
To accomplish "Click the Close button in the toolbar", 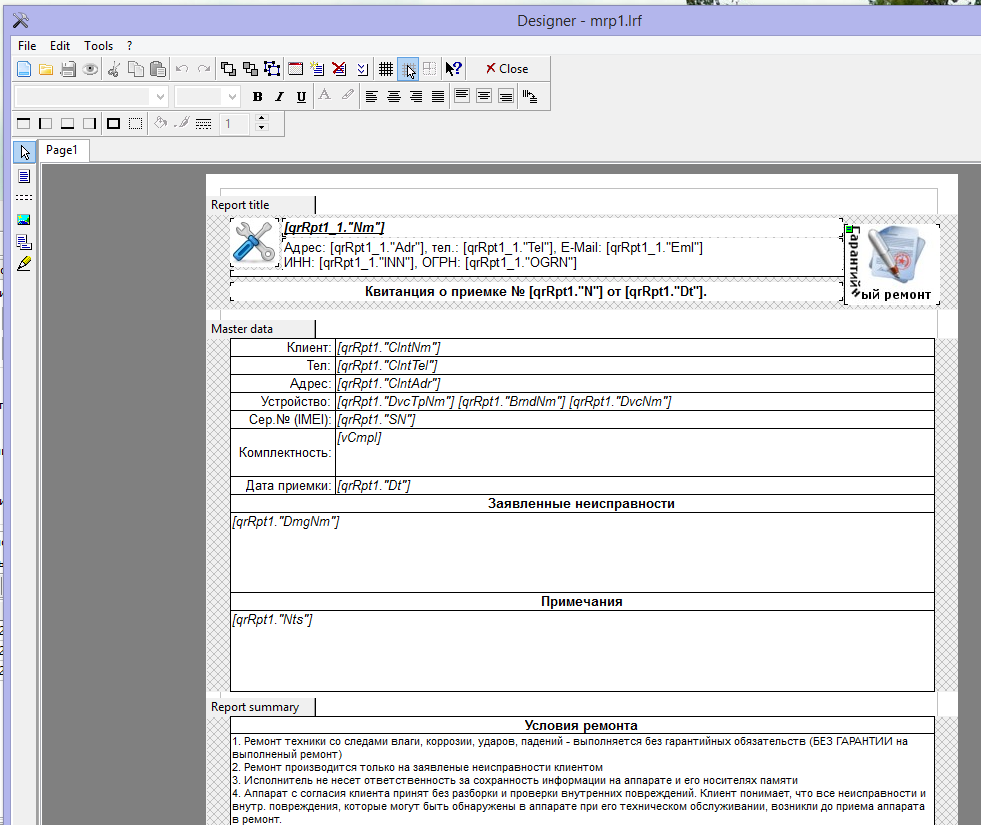I will pyautogui.click(x=507, y=69).
